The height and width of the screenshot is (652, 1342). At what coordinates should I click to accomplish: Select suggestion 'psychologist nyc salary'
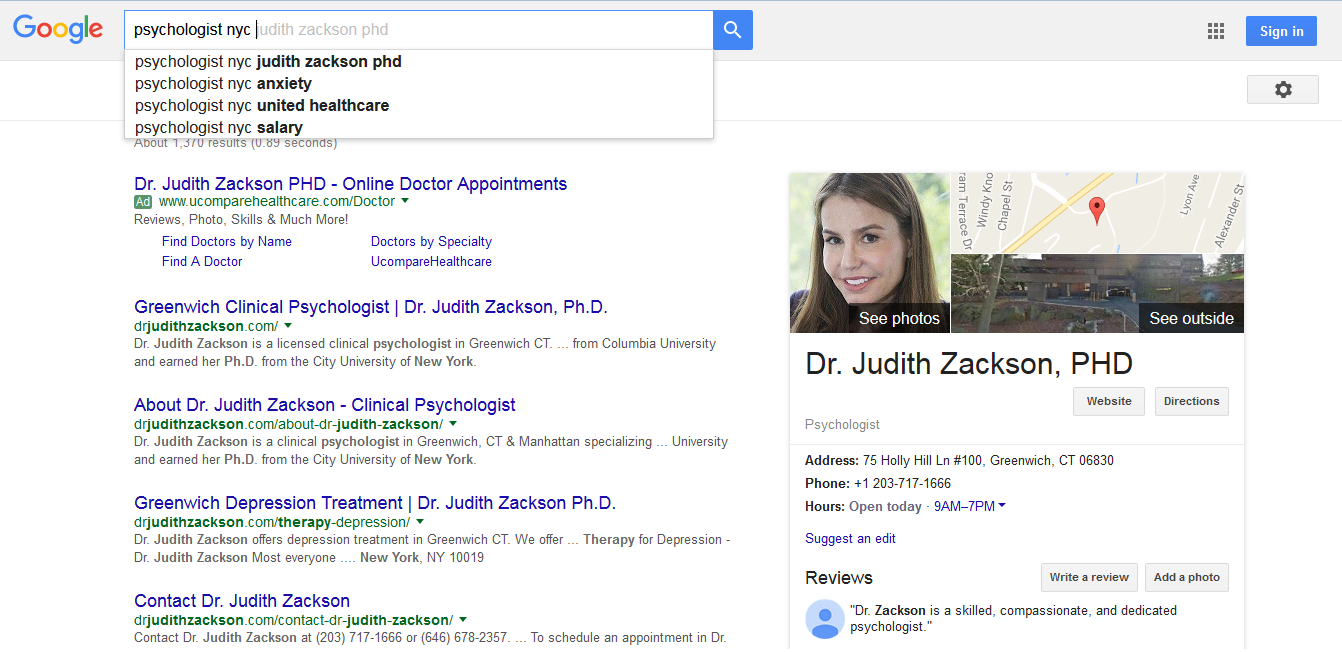click(x=418, y=127)
